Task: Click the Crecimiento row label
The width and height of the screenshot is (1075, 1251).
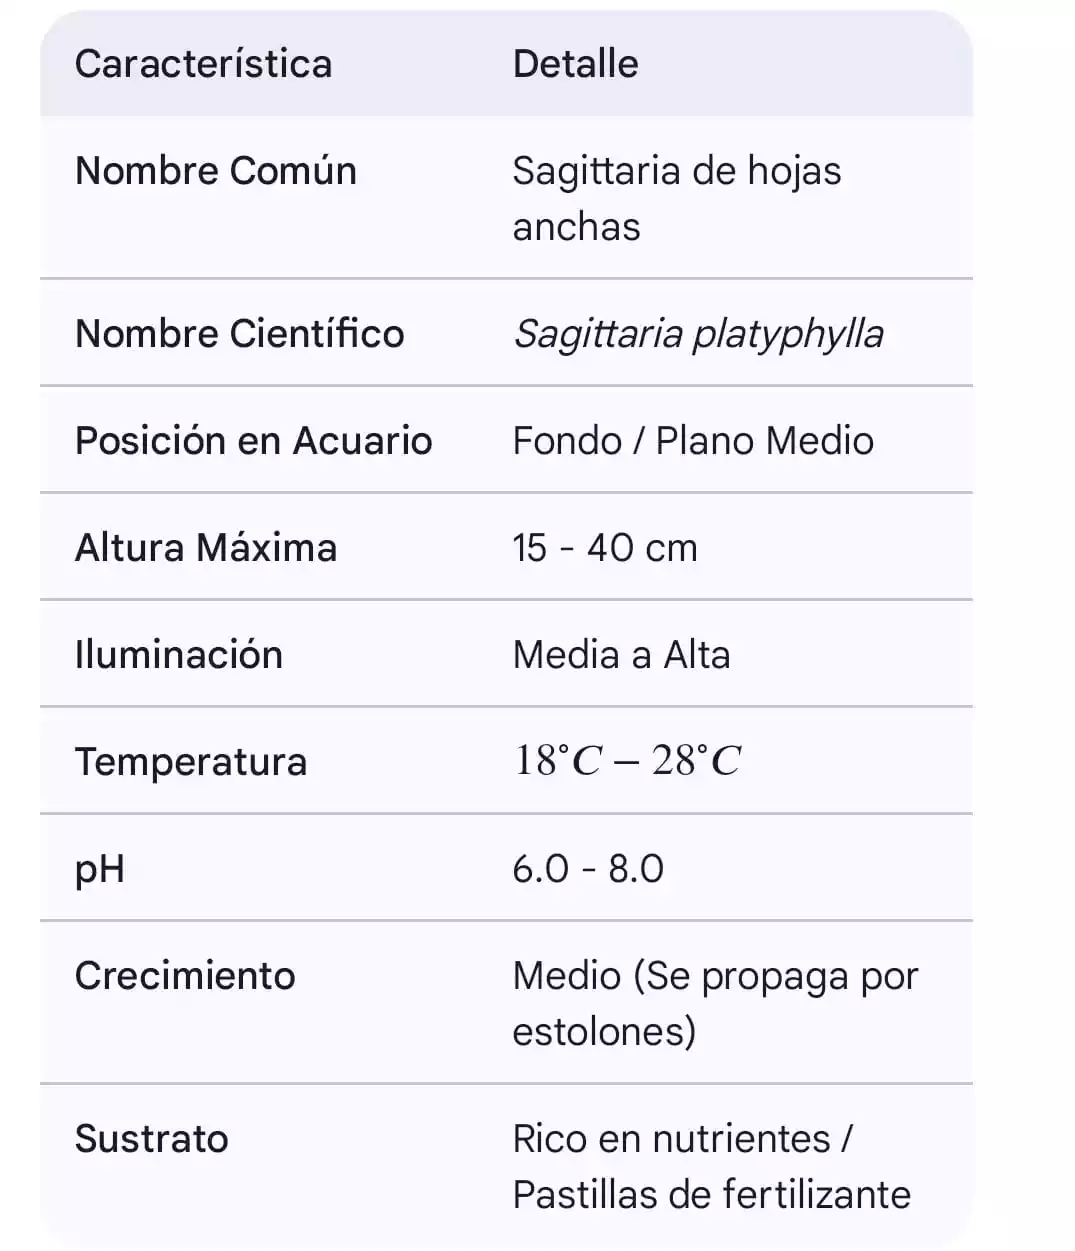Action: tap(185, 976)
